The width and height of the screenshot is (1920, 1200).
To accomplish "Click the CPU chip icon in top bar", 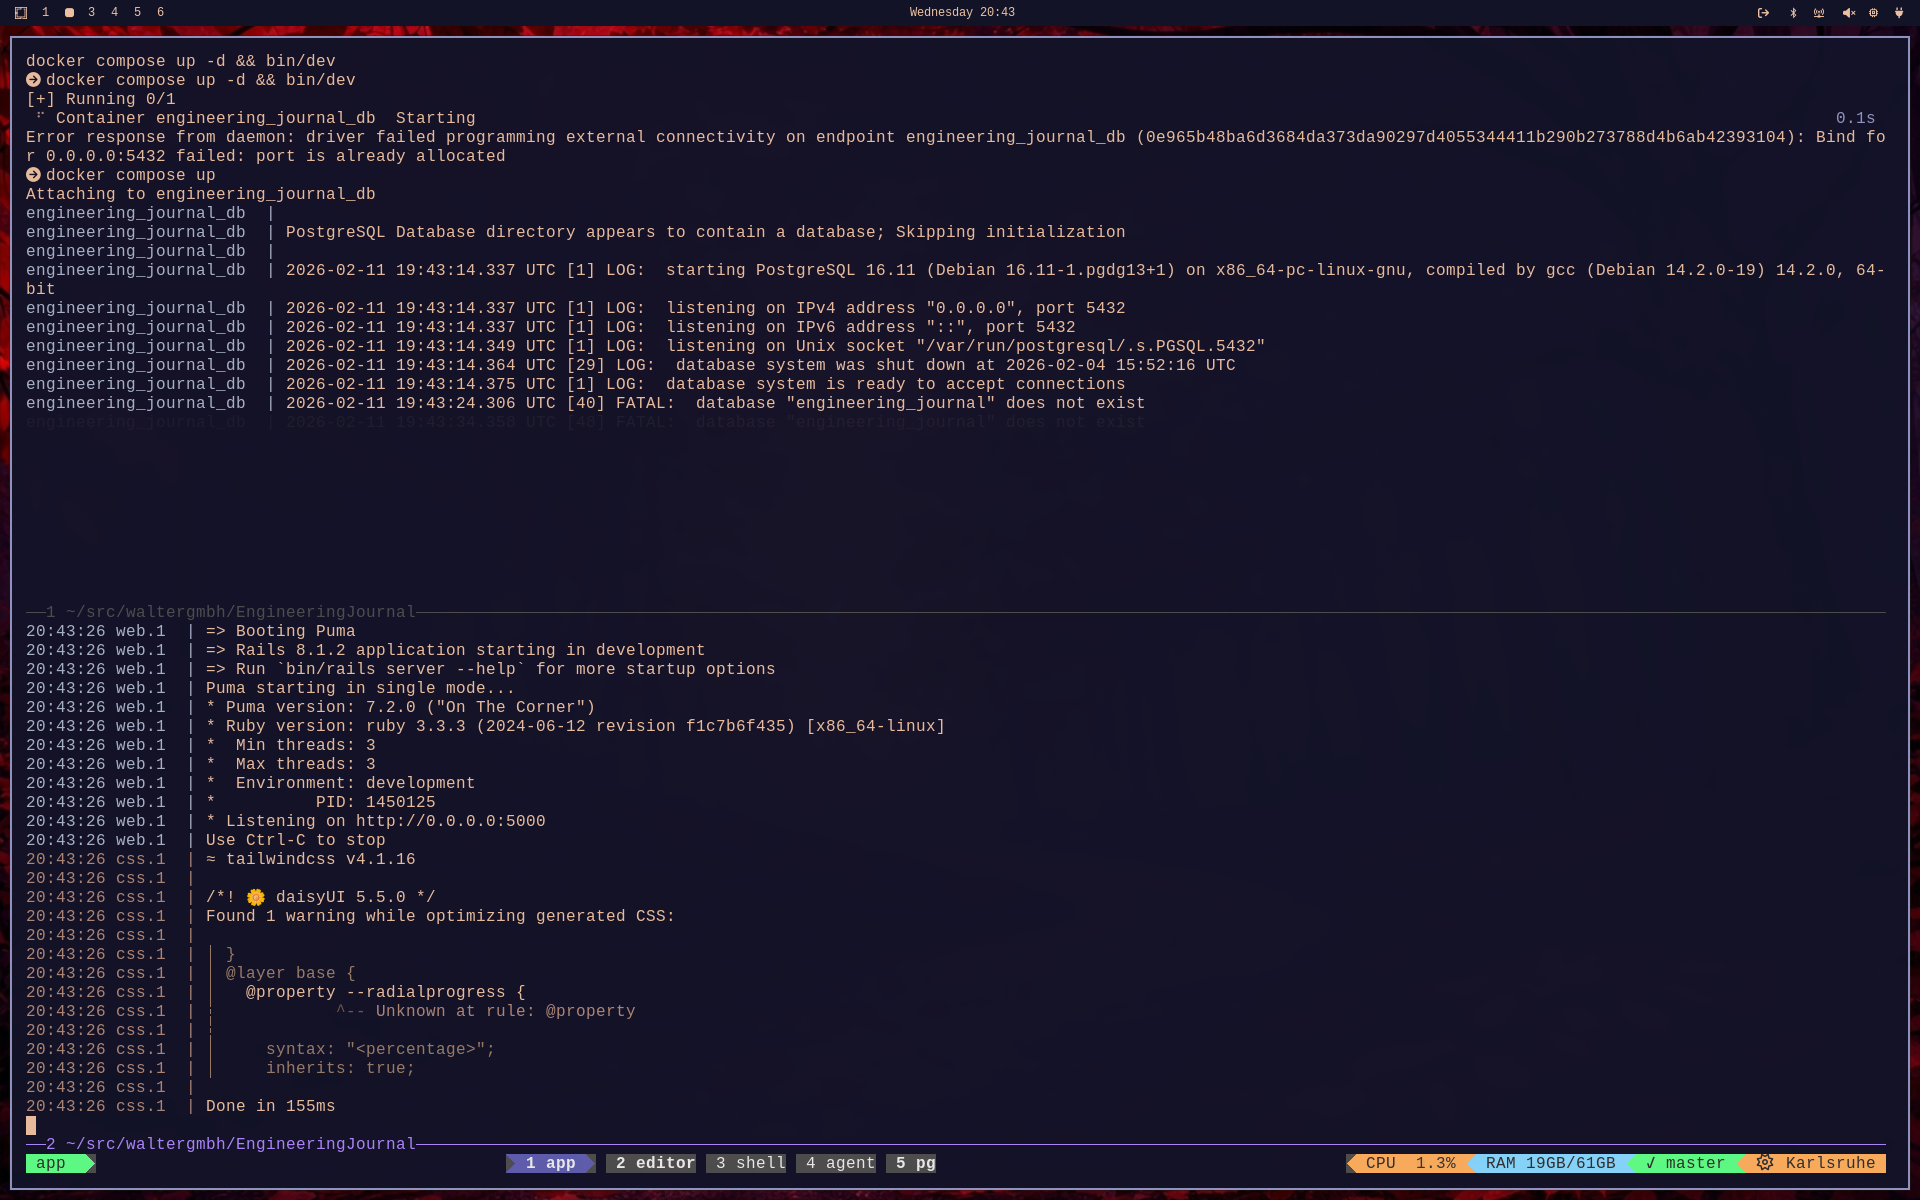I will coord(1873,13).
